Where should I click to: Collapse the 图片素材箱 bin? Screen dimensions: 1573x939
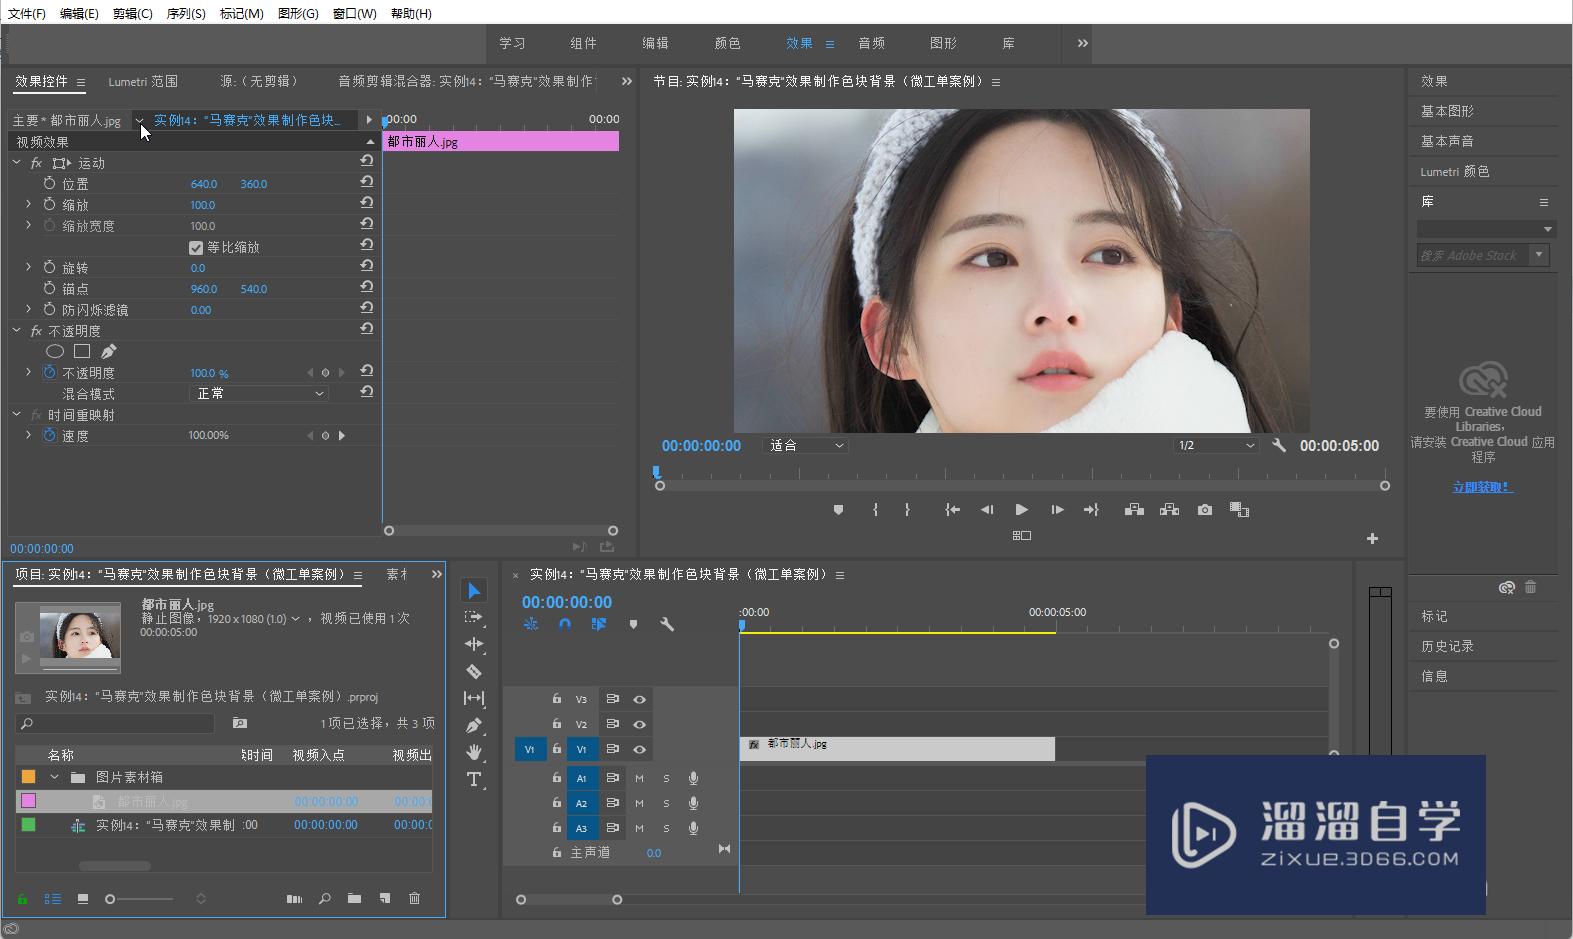(55, 777)
